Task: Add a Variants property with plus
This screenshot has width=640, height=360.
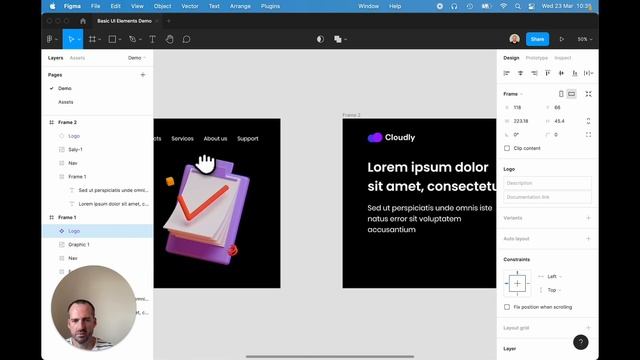Action: [x=588, y=218]
